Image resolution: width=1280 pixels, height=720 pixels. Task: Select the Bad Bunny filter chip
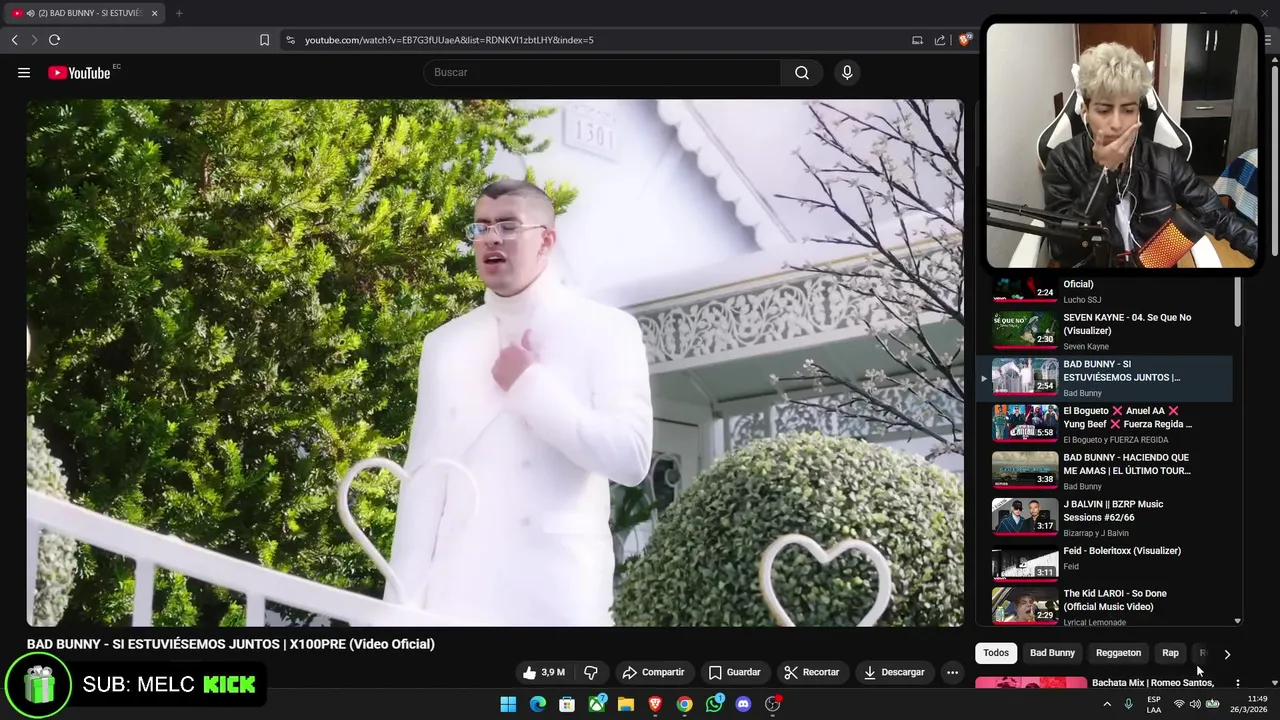[1052, 653]
